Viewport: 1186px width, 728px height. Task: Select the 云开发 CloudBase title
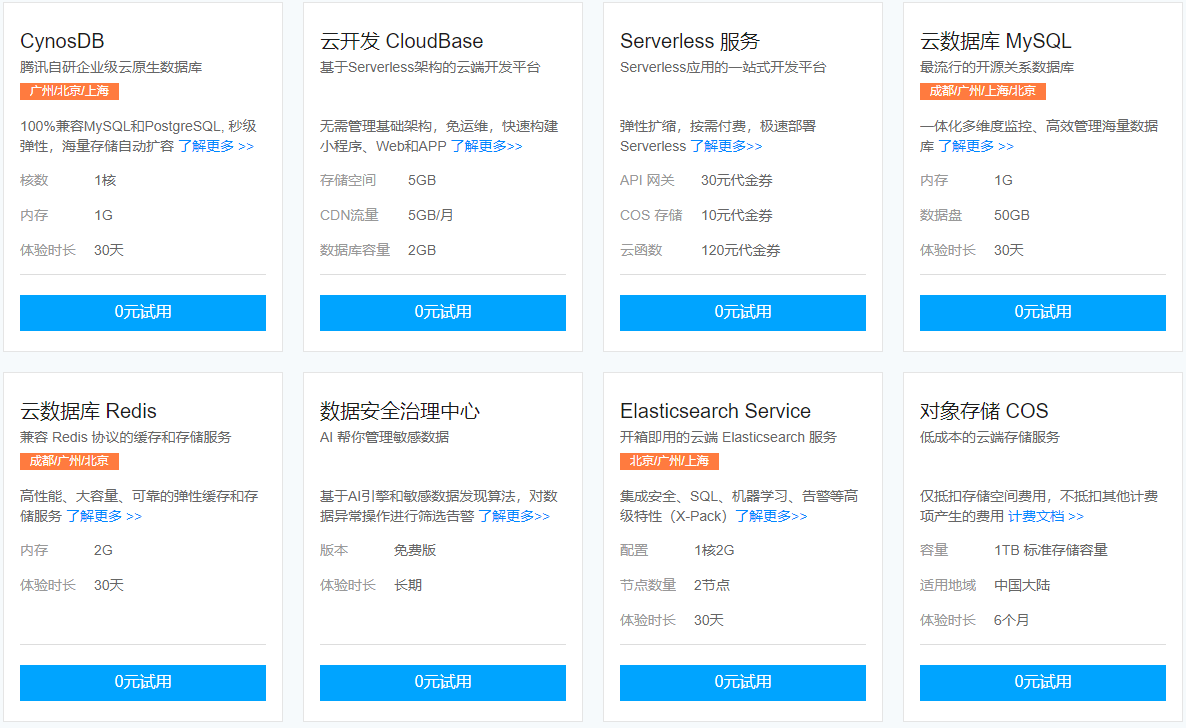point(402,41)
